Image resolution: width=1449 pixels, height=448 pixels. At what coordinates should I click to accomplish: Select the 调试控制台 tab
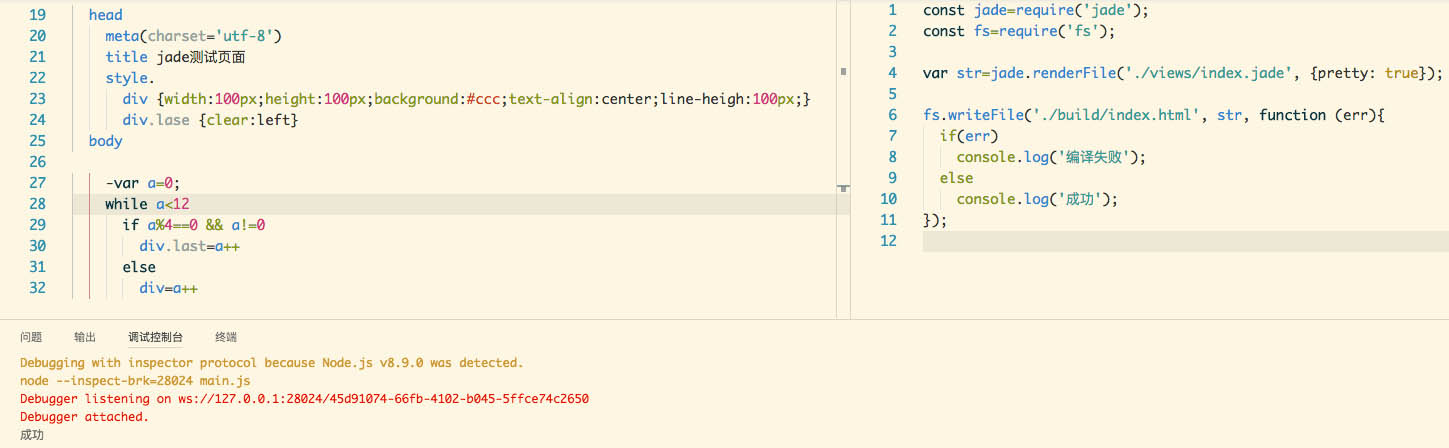tap(155, 337)
